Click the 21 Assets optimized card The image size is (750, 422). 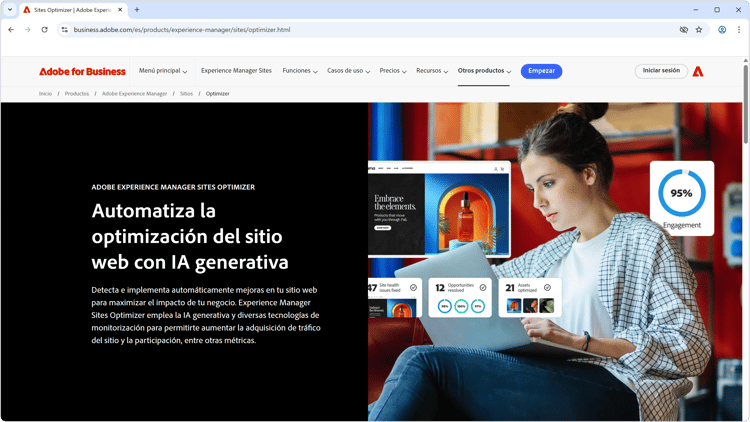(530, 297)
